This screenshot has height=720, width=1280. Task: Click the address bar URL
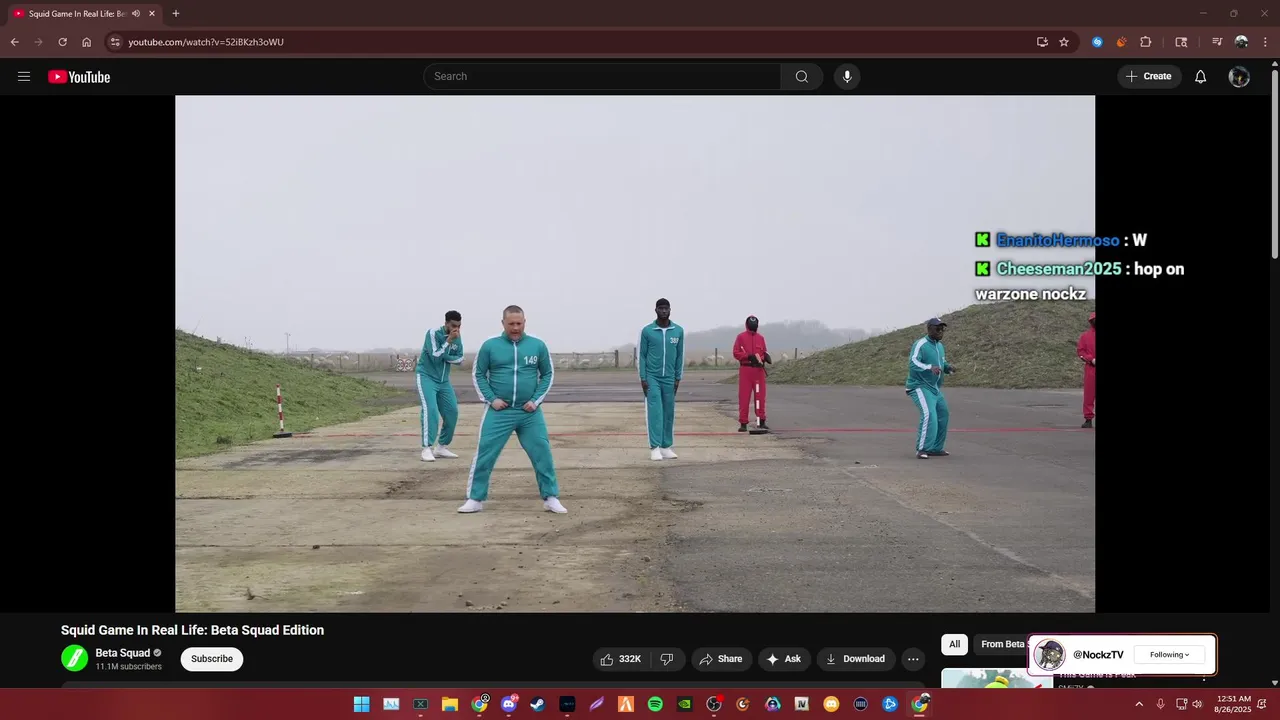tap(206, 42)
